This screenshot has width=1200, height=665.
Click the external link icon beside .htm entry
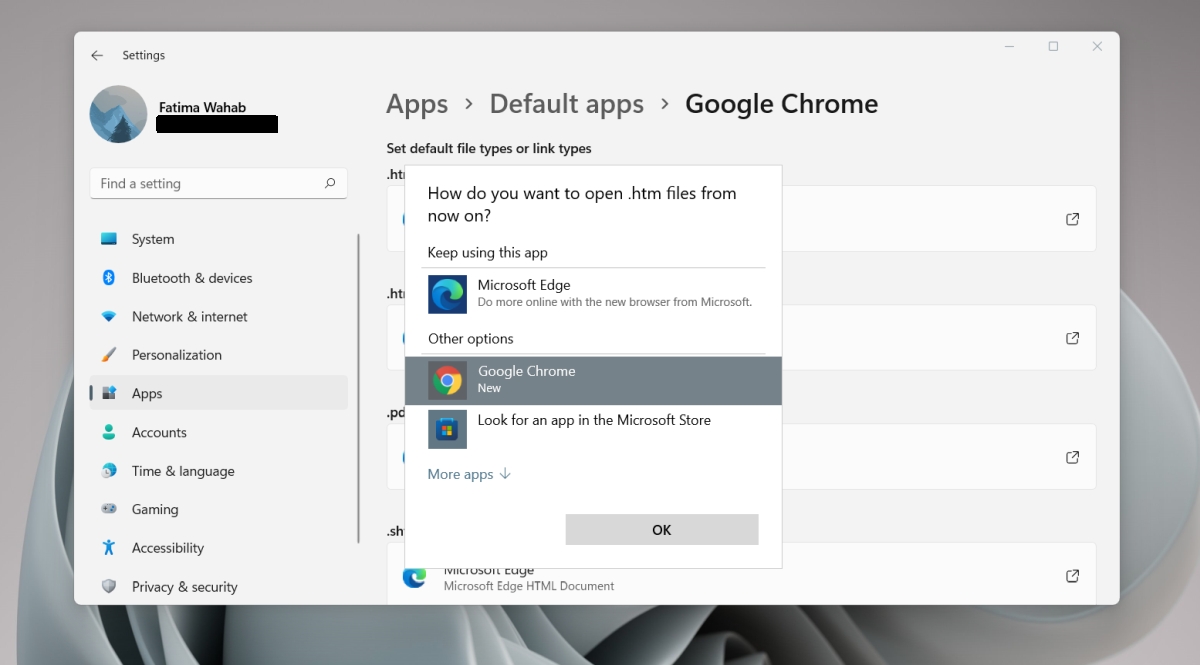click(x=1071, y=219)
